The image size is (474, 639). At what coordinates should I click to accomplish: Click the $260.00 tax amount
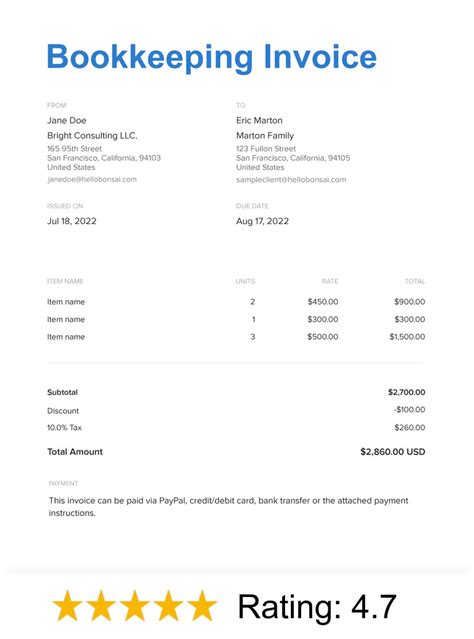pyautogui.click(x=410, y=427)
